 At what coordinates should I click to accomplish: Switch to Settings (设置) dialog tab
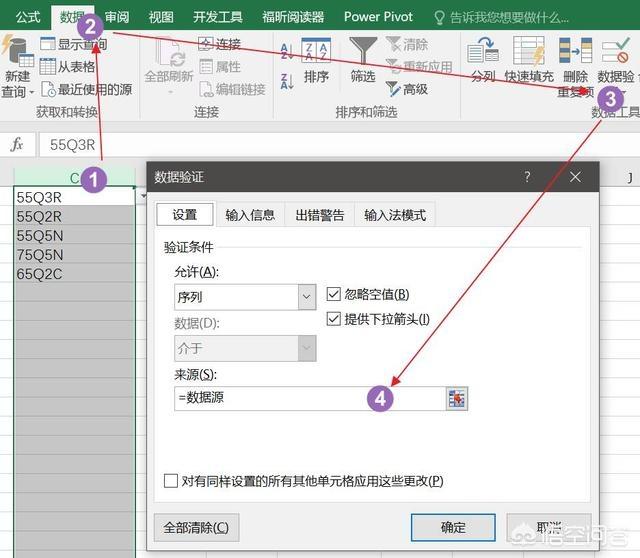click(x=185, y=215)
